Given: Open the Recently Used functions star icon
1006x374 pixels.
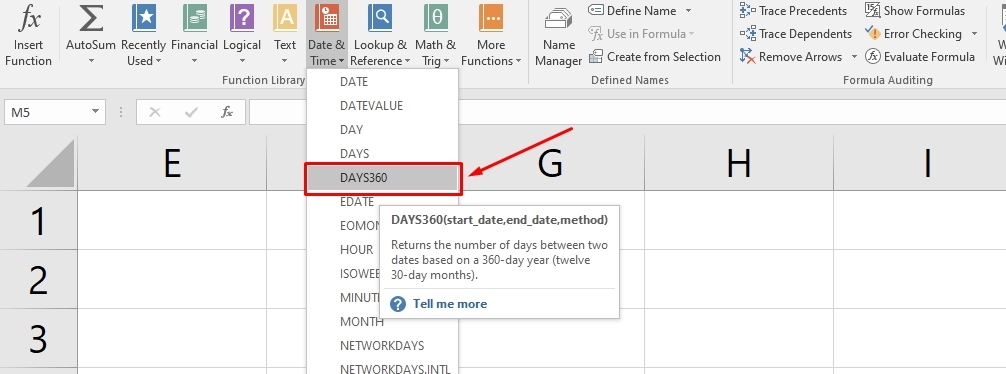Looking at the screenshot, I should tap(144, 19).
